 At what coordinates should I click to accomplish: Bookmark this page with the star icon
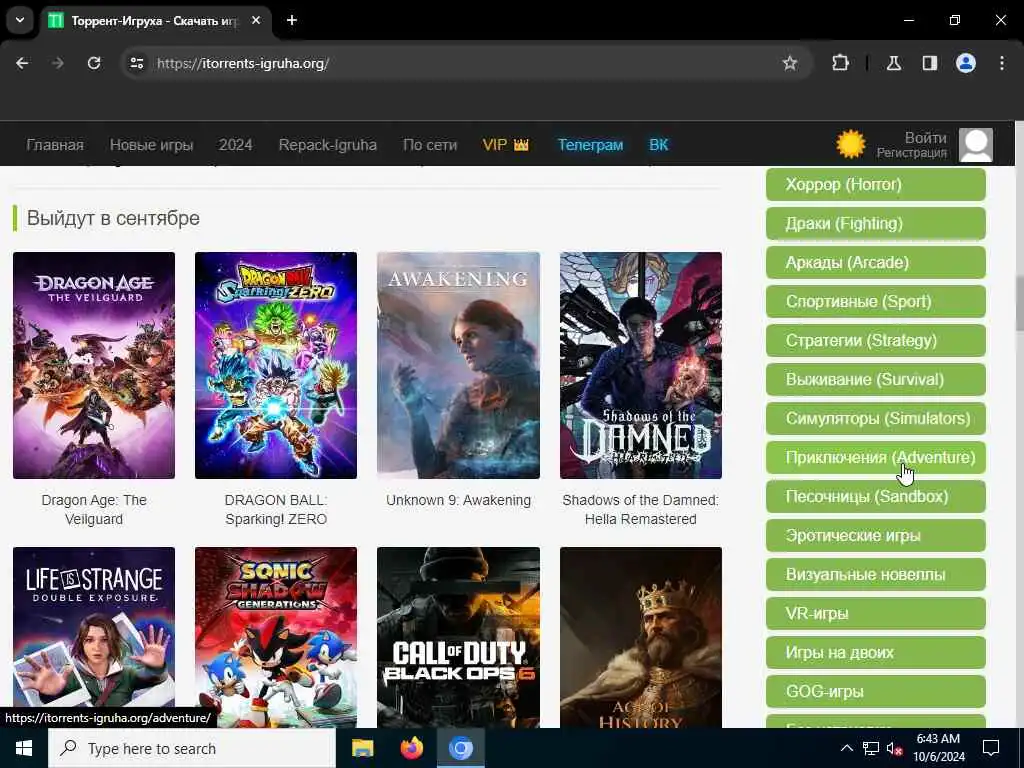790,63
